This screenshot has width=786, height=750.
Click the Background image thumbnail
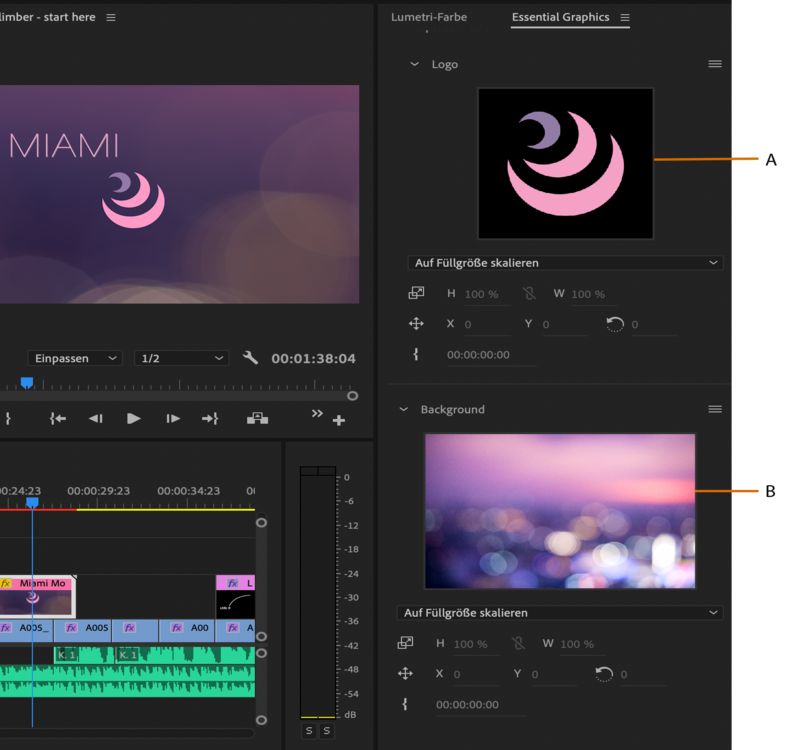(560, 511)
